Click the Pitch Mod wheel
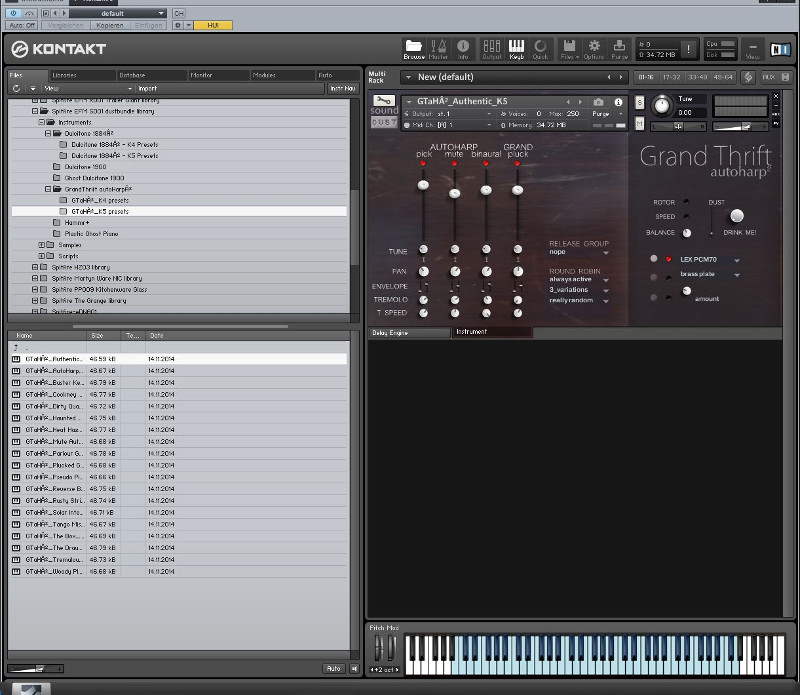The image size is (800, 695). click(x=378, y=648)
